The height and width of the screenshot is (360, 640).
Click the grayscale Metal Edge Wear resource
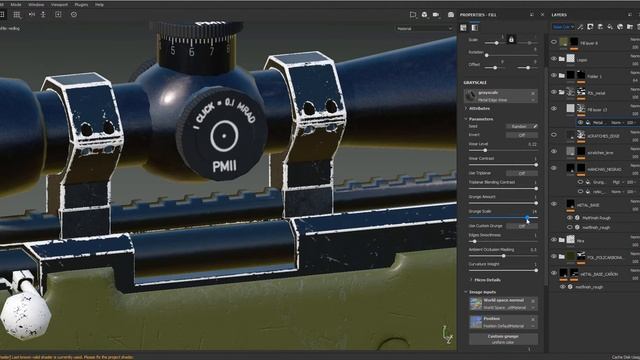point(501,96)
